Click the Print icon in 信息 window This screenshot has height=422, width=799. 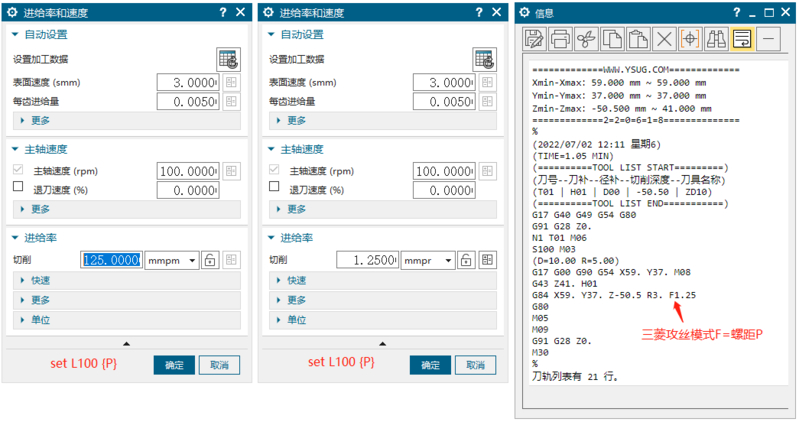[x=561, y=39]
